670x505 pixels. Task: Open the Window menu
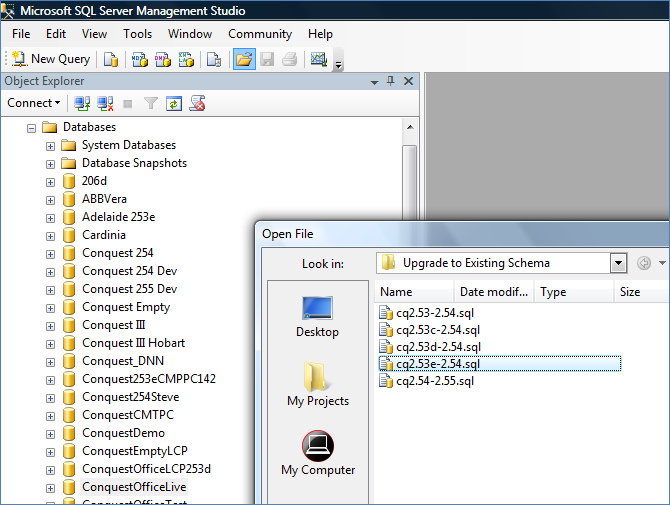tap(190, 34)
